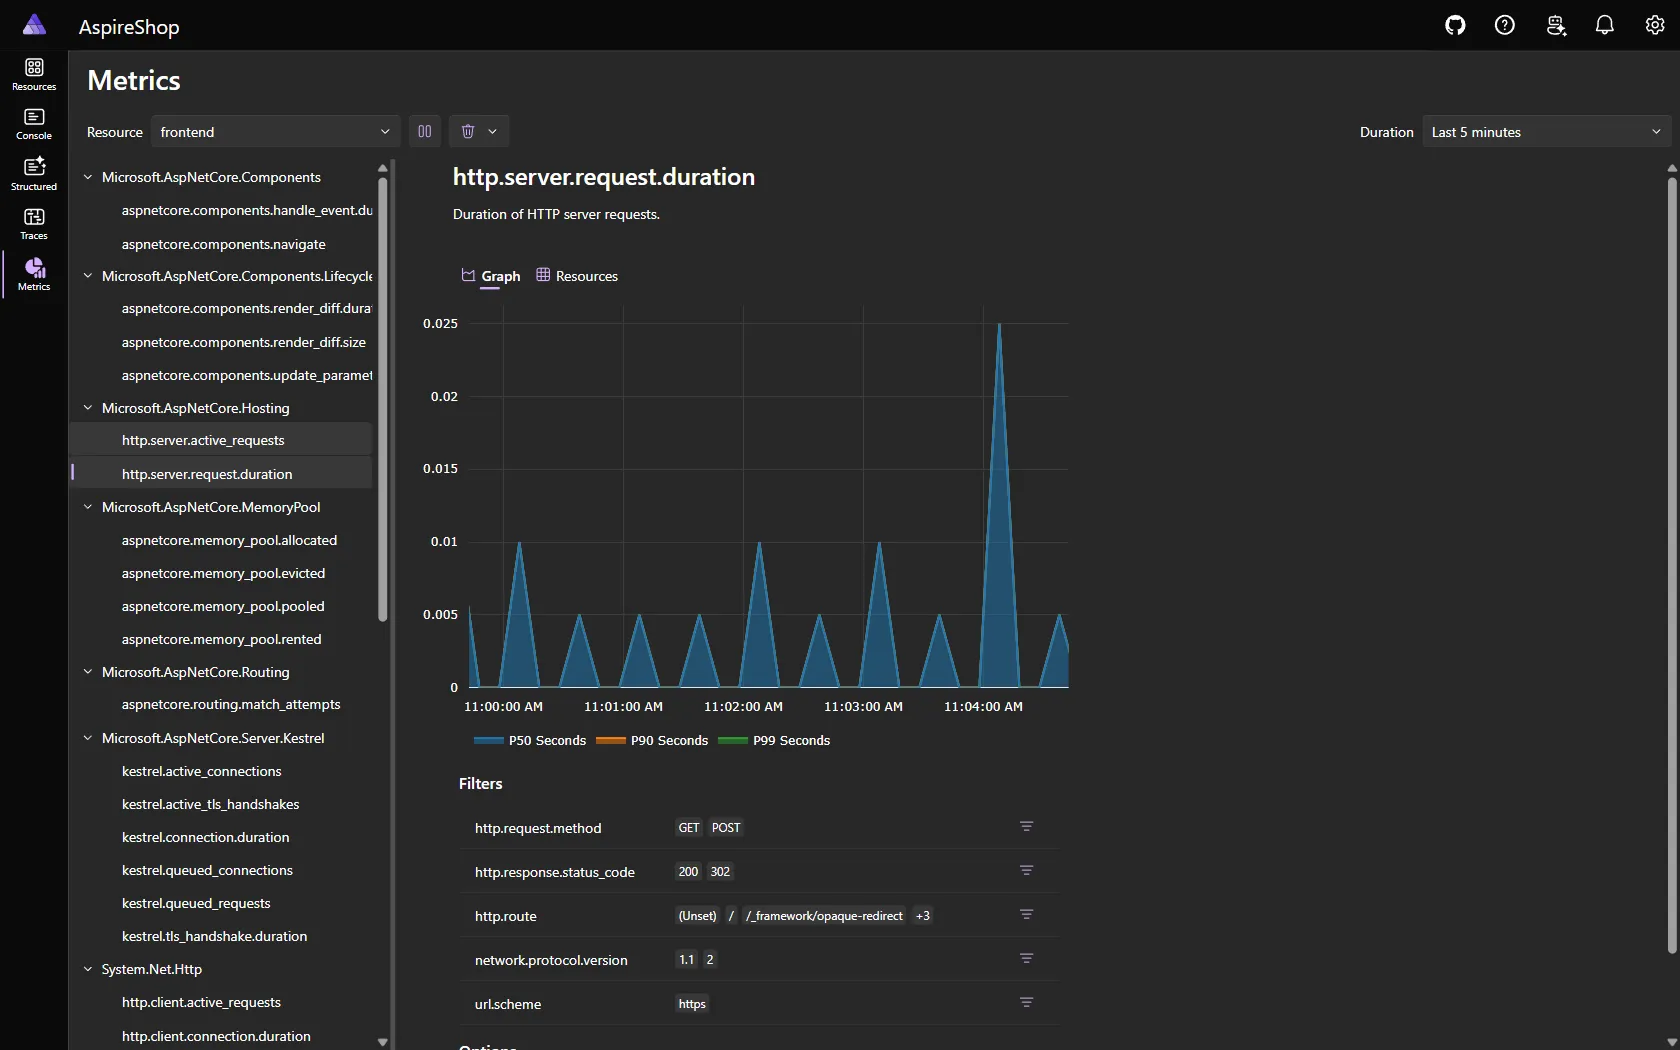This screenshot has height=1050, width=1680.
Task: Collapse the Microsoft.AspNetCore.Hosting group
Action: pyautogui.click(x=88, y=408)
